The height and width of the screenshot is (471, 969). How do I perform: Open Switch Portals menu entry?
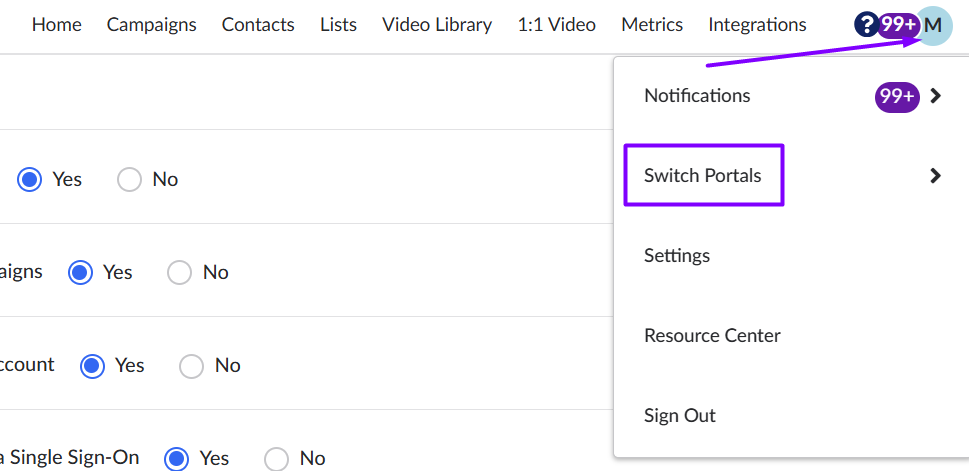703,176
